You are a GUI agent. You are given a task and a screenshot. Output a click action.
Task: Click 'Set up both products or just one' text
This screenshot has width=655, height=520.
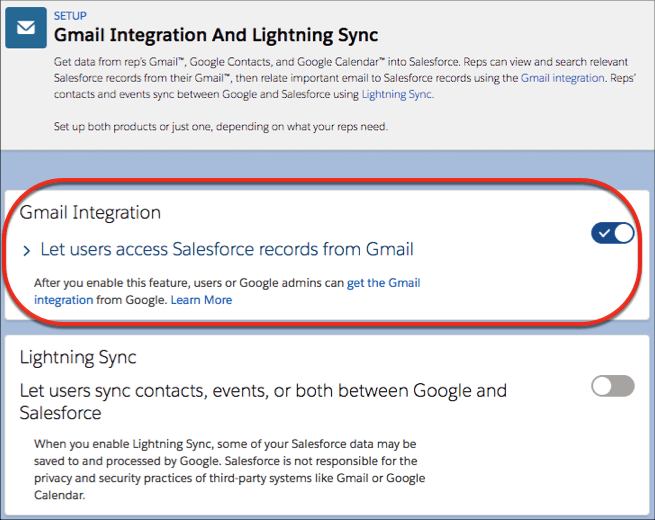(221, 127)
